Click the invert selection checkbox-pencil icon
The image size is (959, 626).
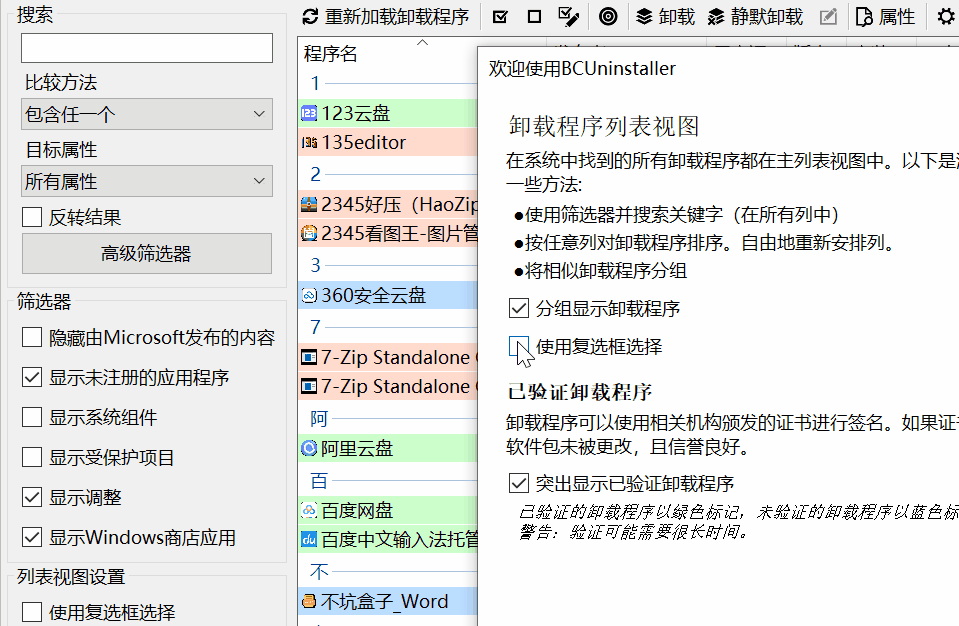(569, 17)
